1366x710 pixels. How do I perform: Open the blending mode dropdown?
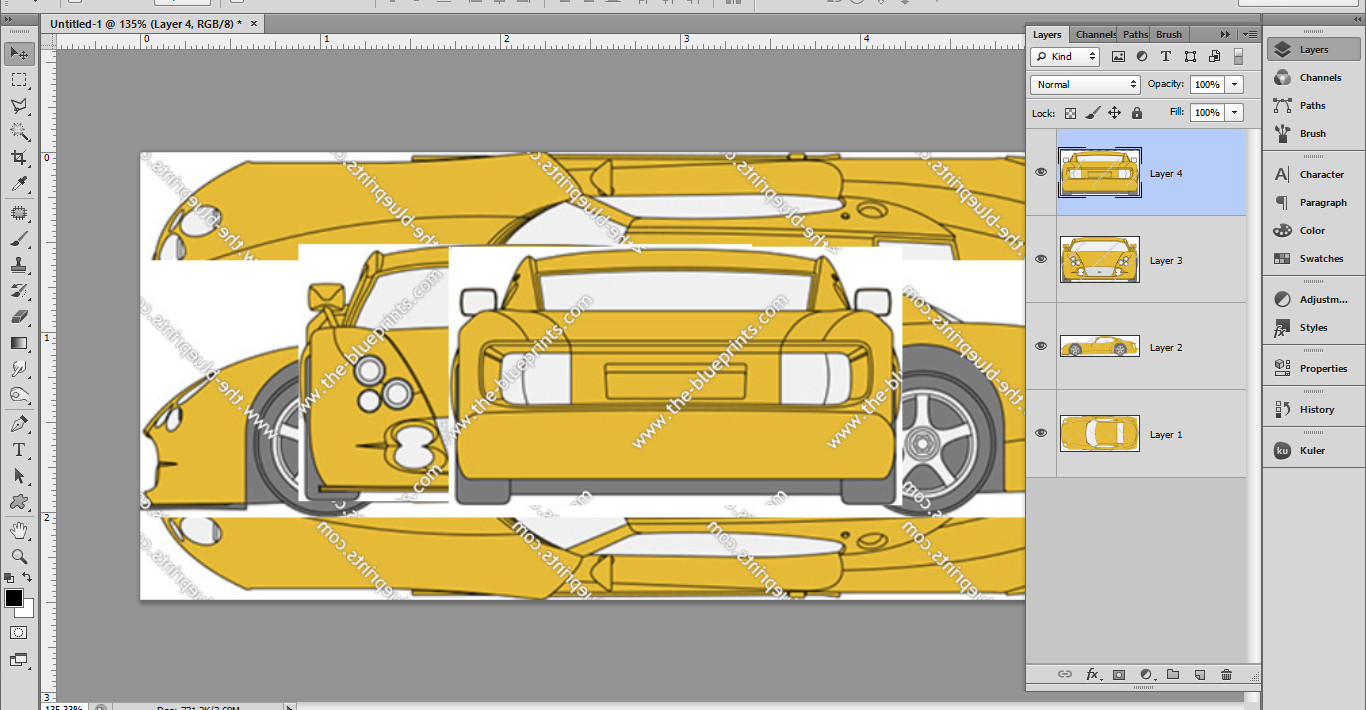[1084, 84]
